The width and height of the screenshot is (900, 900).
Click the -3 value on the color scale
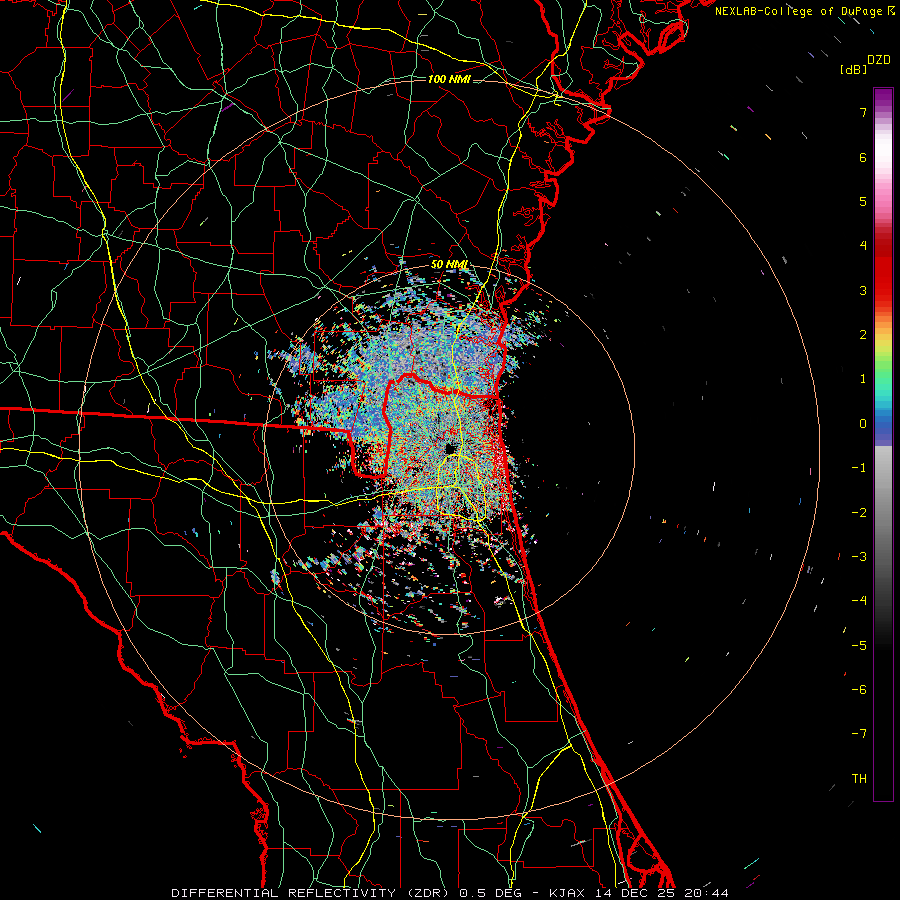(859, 556)
